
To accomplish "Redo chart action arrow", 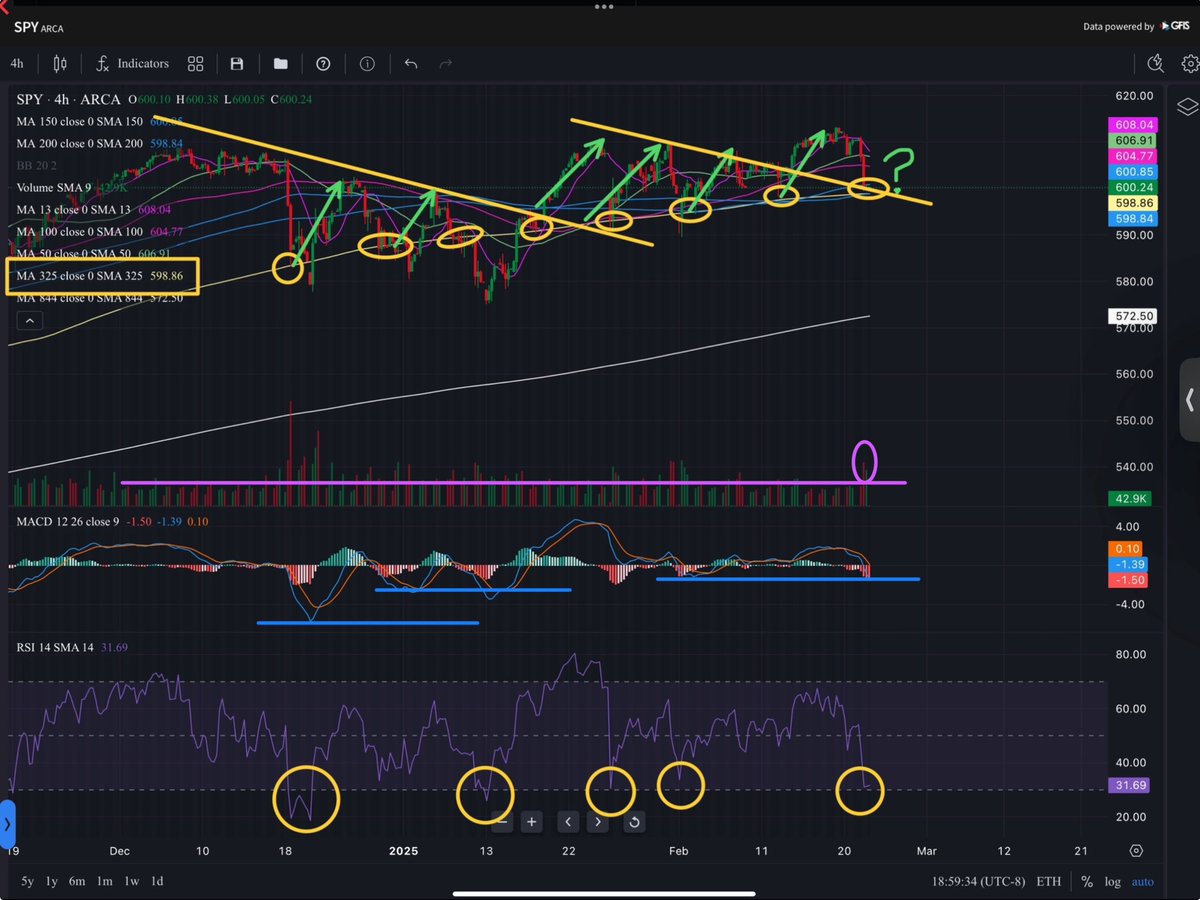I will click(447, 63).
